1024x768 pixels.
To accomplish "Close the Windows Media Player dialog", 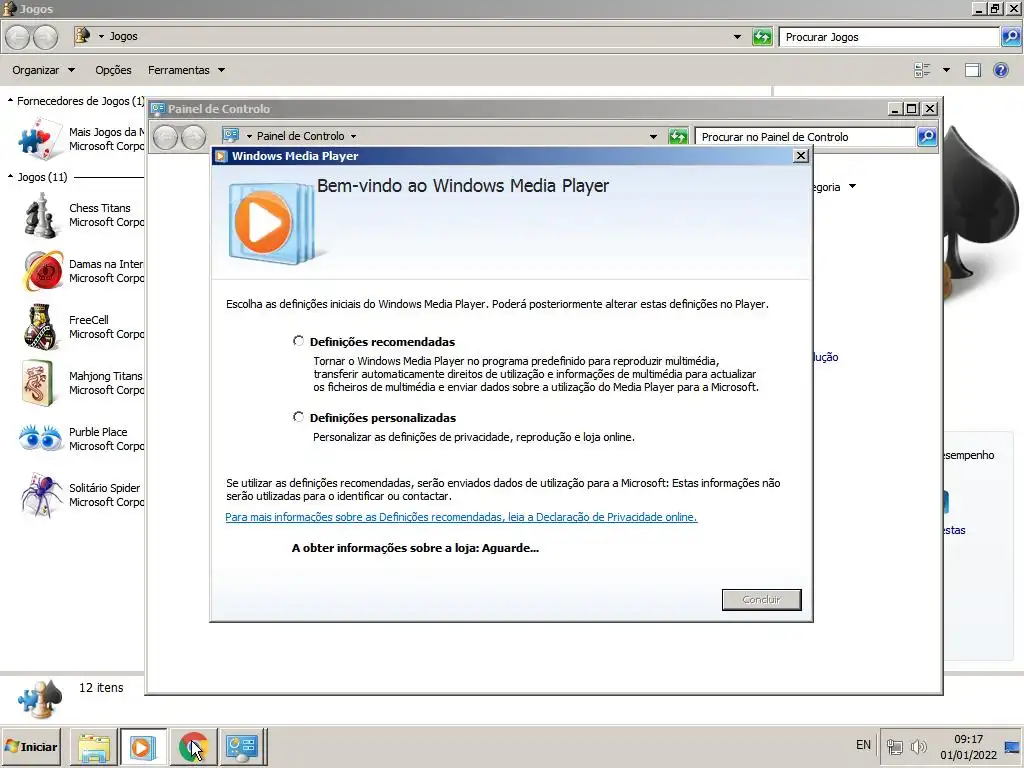I will click(x=801, y=155).
